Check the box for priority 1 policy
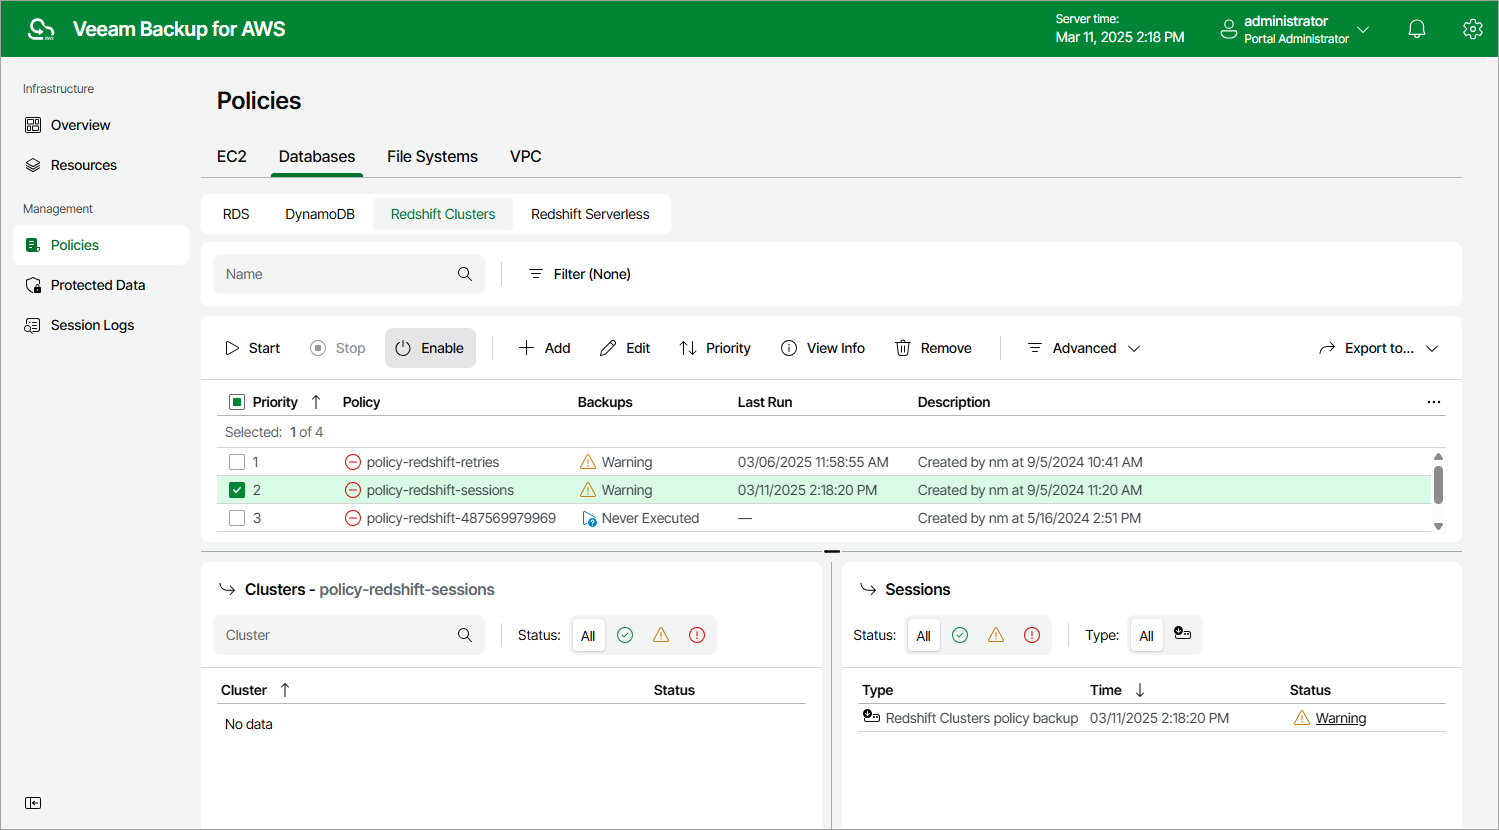Image resolution: width=1499 pixels, height=830 pixels. coord(237,462)
